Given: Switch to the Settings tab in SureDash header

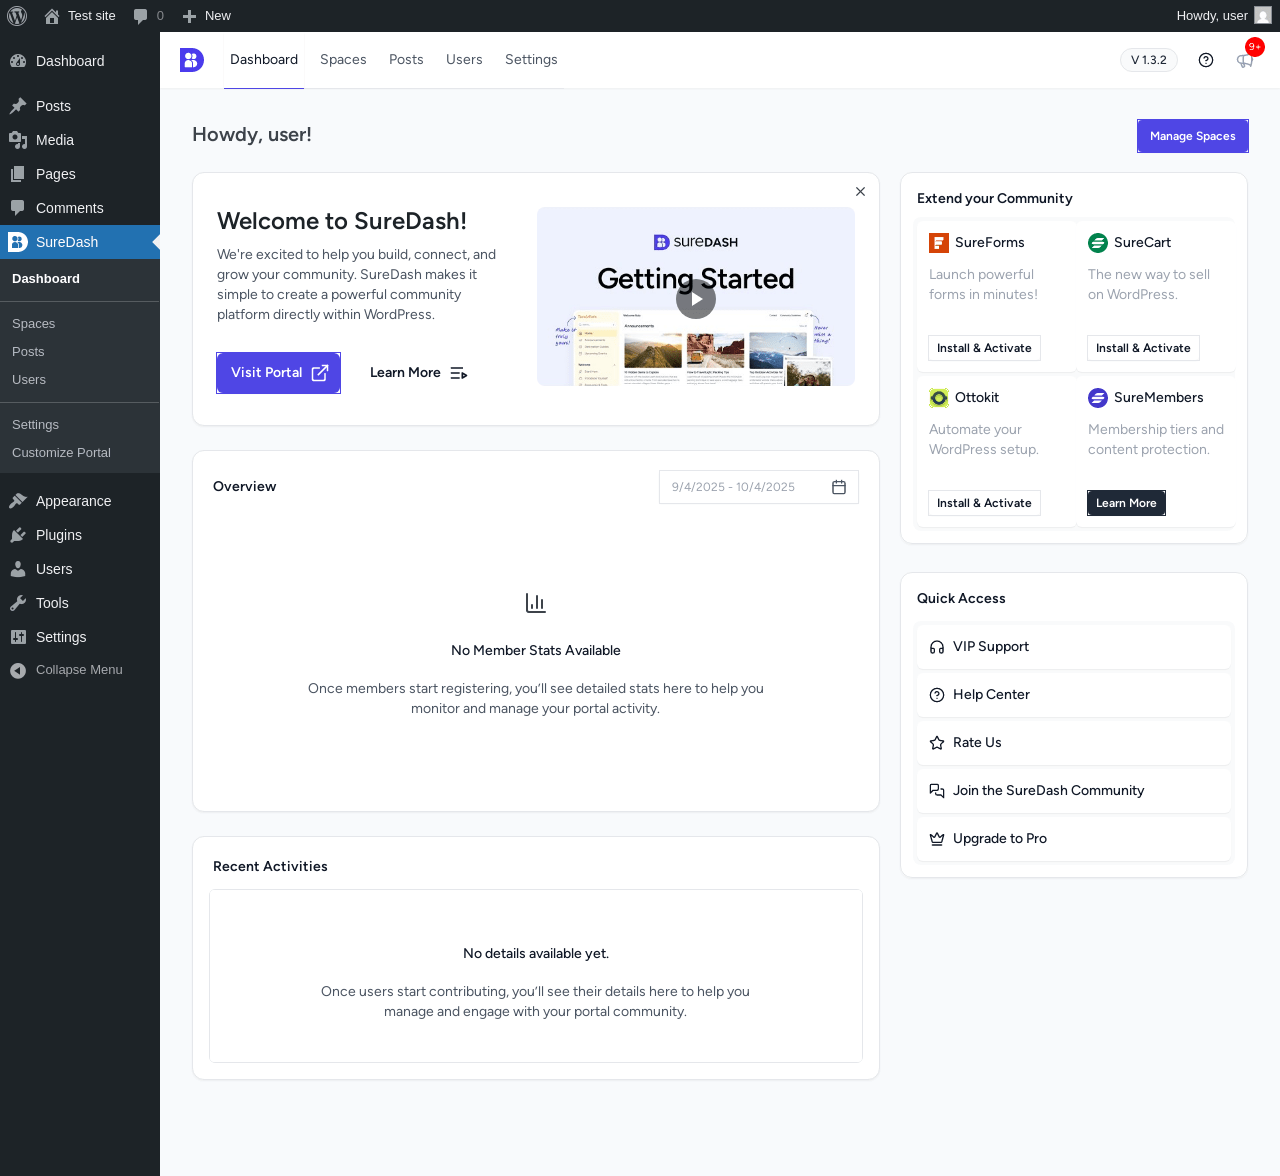Looking at the screenshot, I should pos(531,60).
